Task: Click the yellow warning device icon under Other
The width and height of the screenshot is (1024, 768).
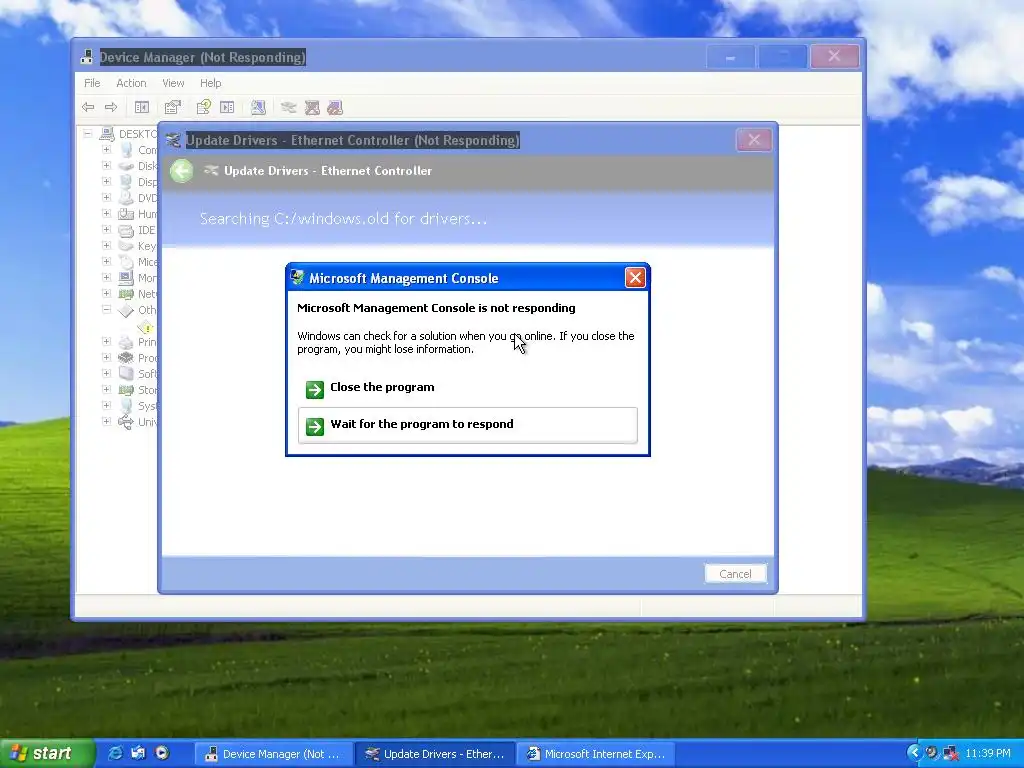Action: (147, 327)
